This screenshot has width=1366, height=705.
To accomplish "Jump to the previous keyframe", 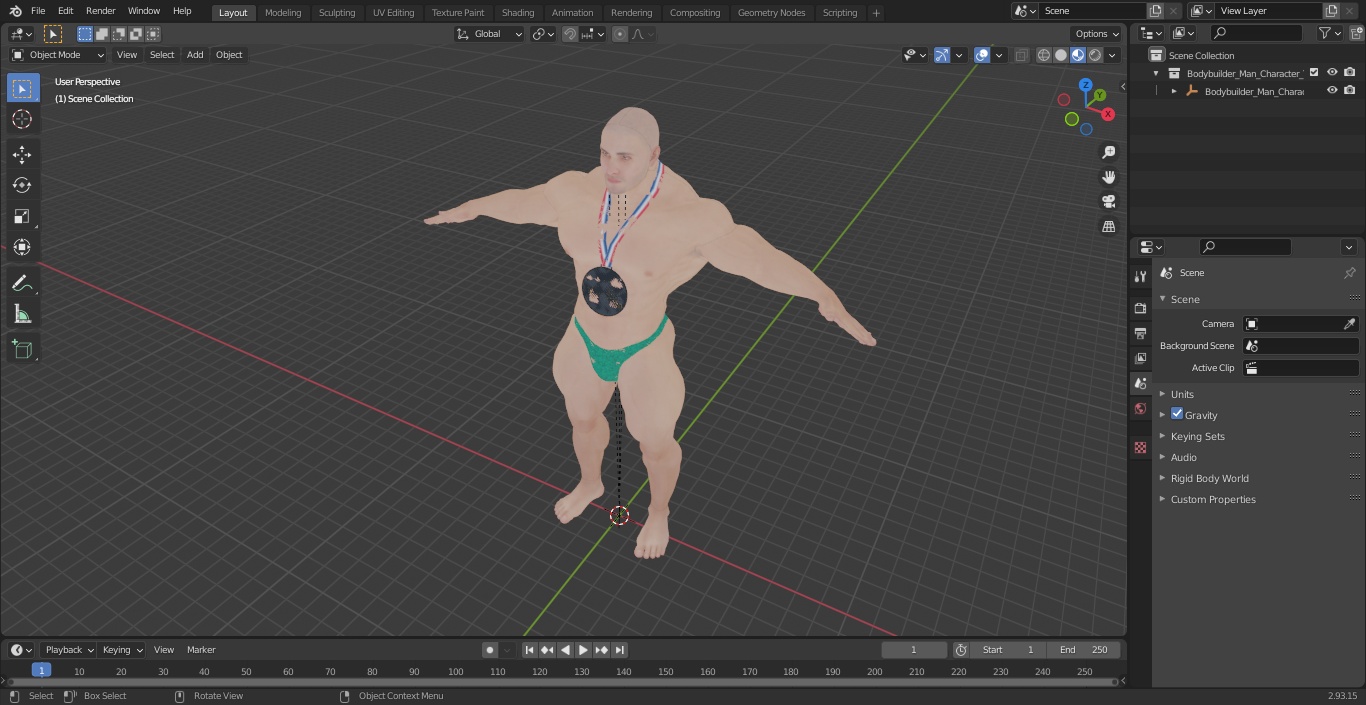I will [547, 650].
